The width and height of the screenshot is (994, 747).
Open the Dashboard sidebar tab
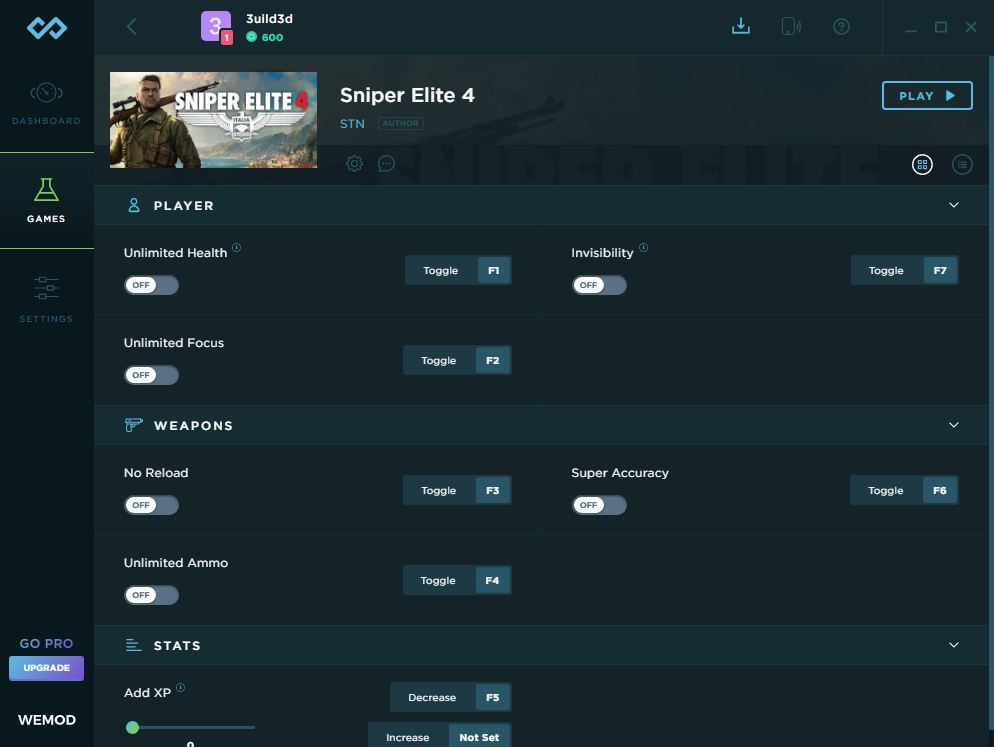[x=46, y=104]
